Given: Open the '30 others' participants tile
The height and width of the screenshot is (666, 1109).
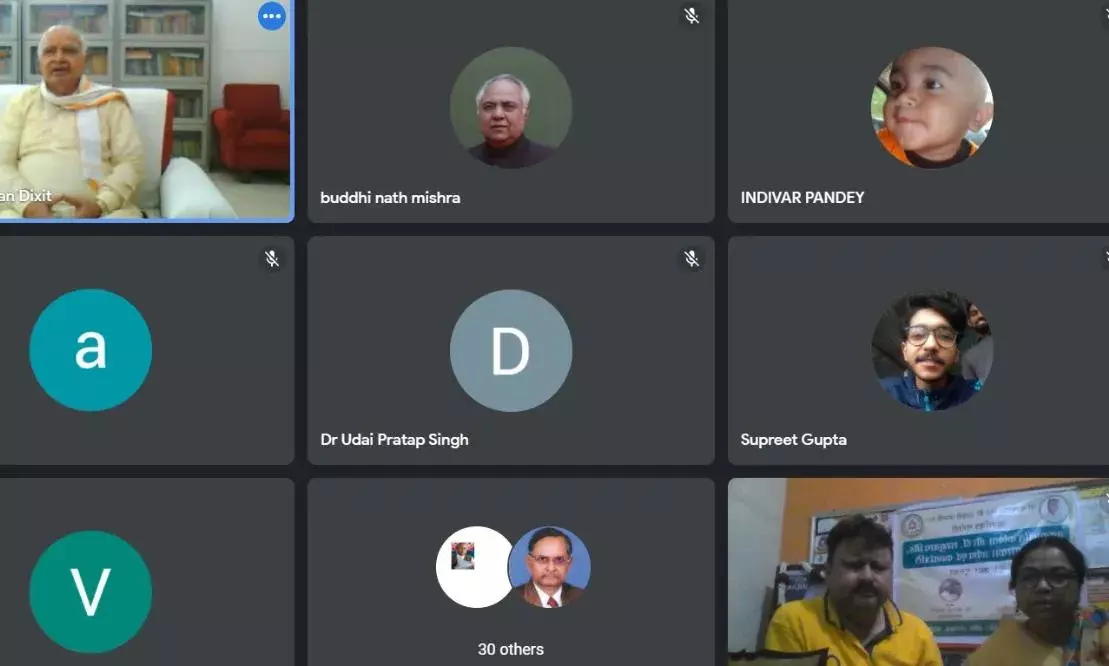Looking at the screenshot, I should point(511,572).
